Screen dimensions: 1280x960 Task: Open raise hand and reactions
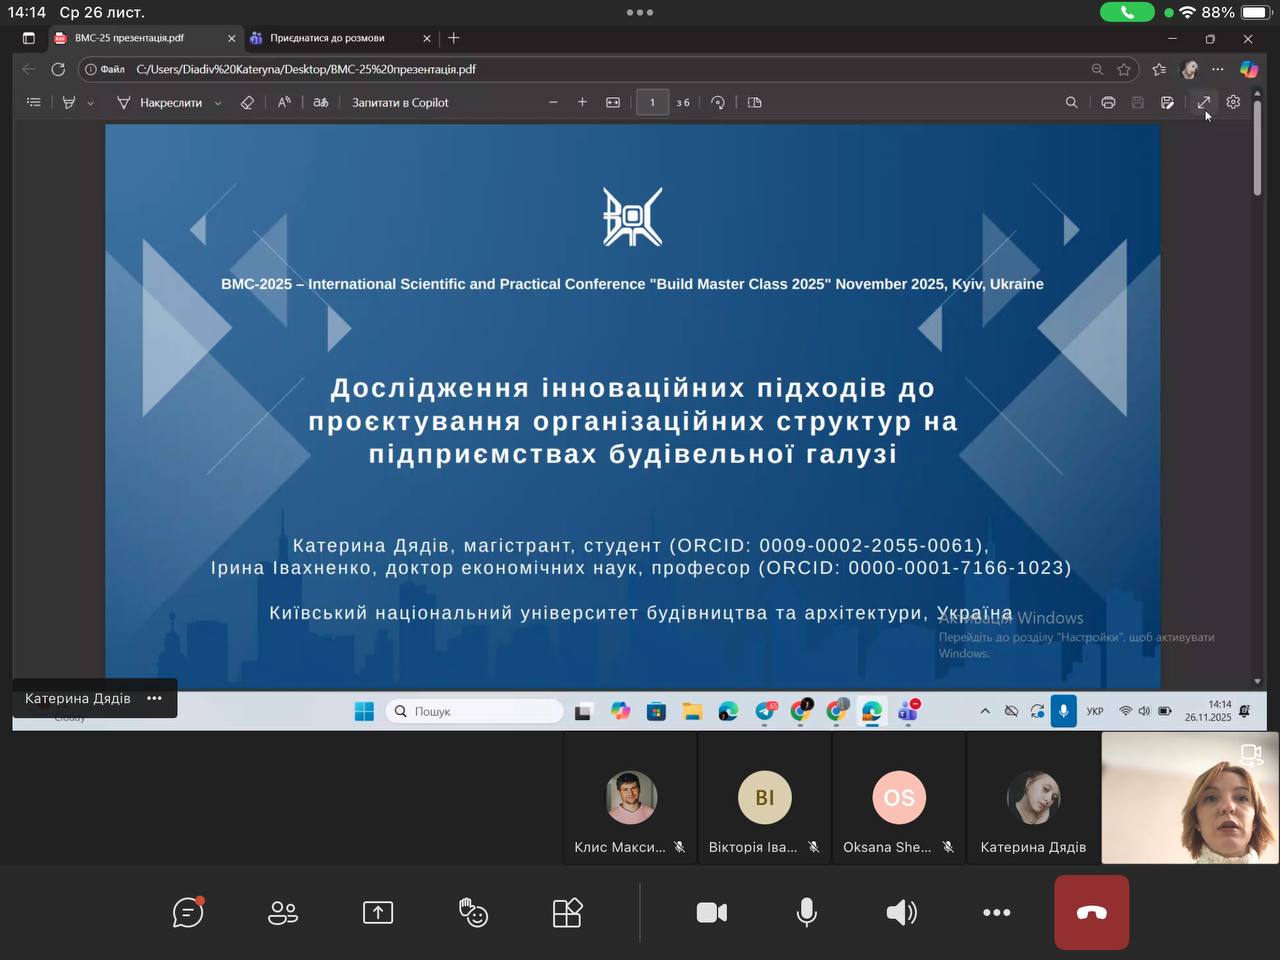tap(473, 912)
